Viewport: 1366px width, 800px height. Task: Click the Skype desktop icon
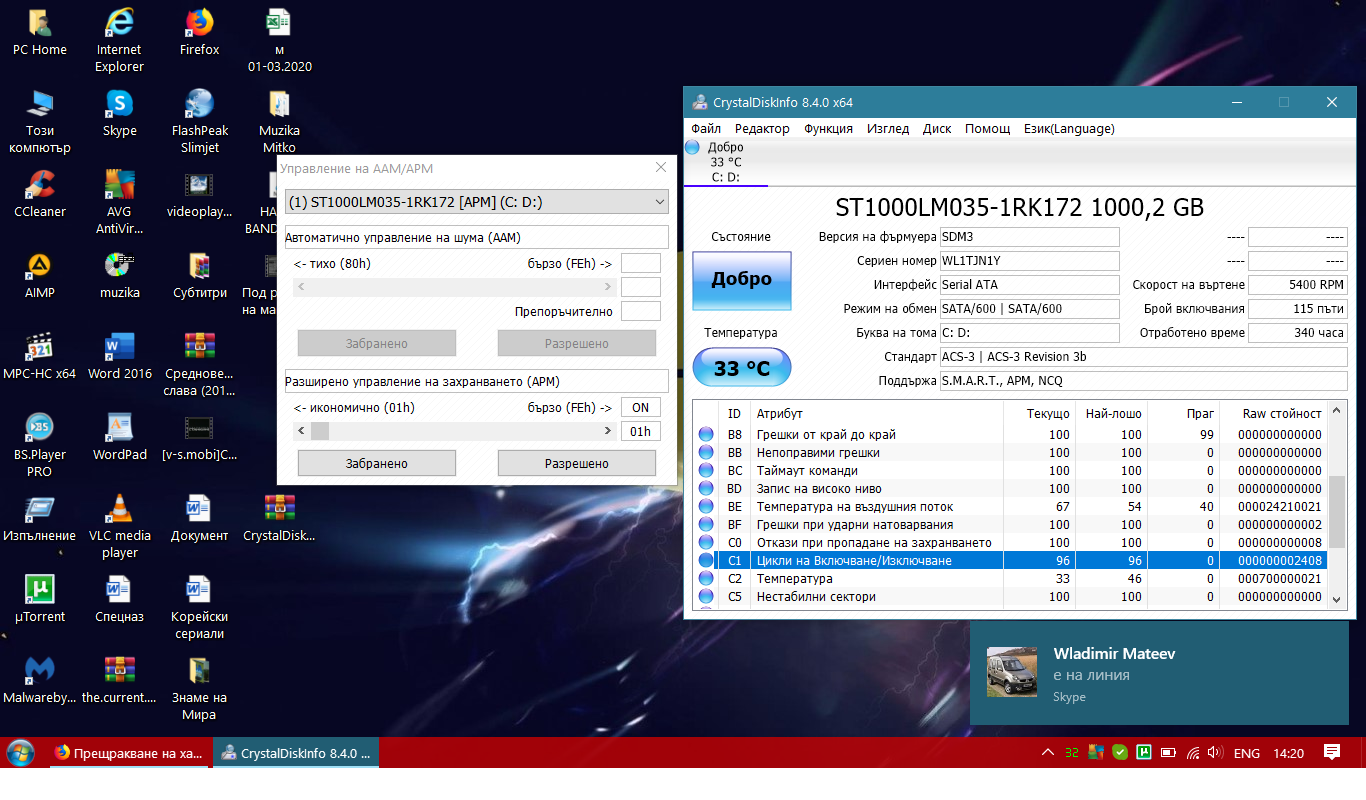[x=120, y=105]
